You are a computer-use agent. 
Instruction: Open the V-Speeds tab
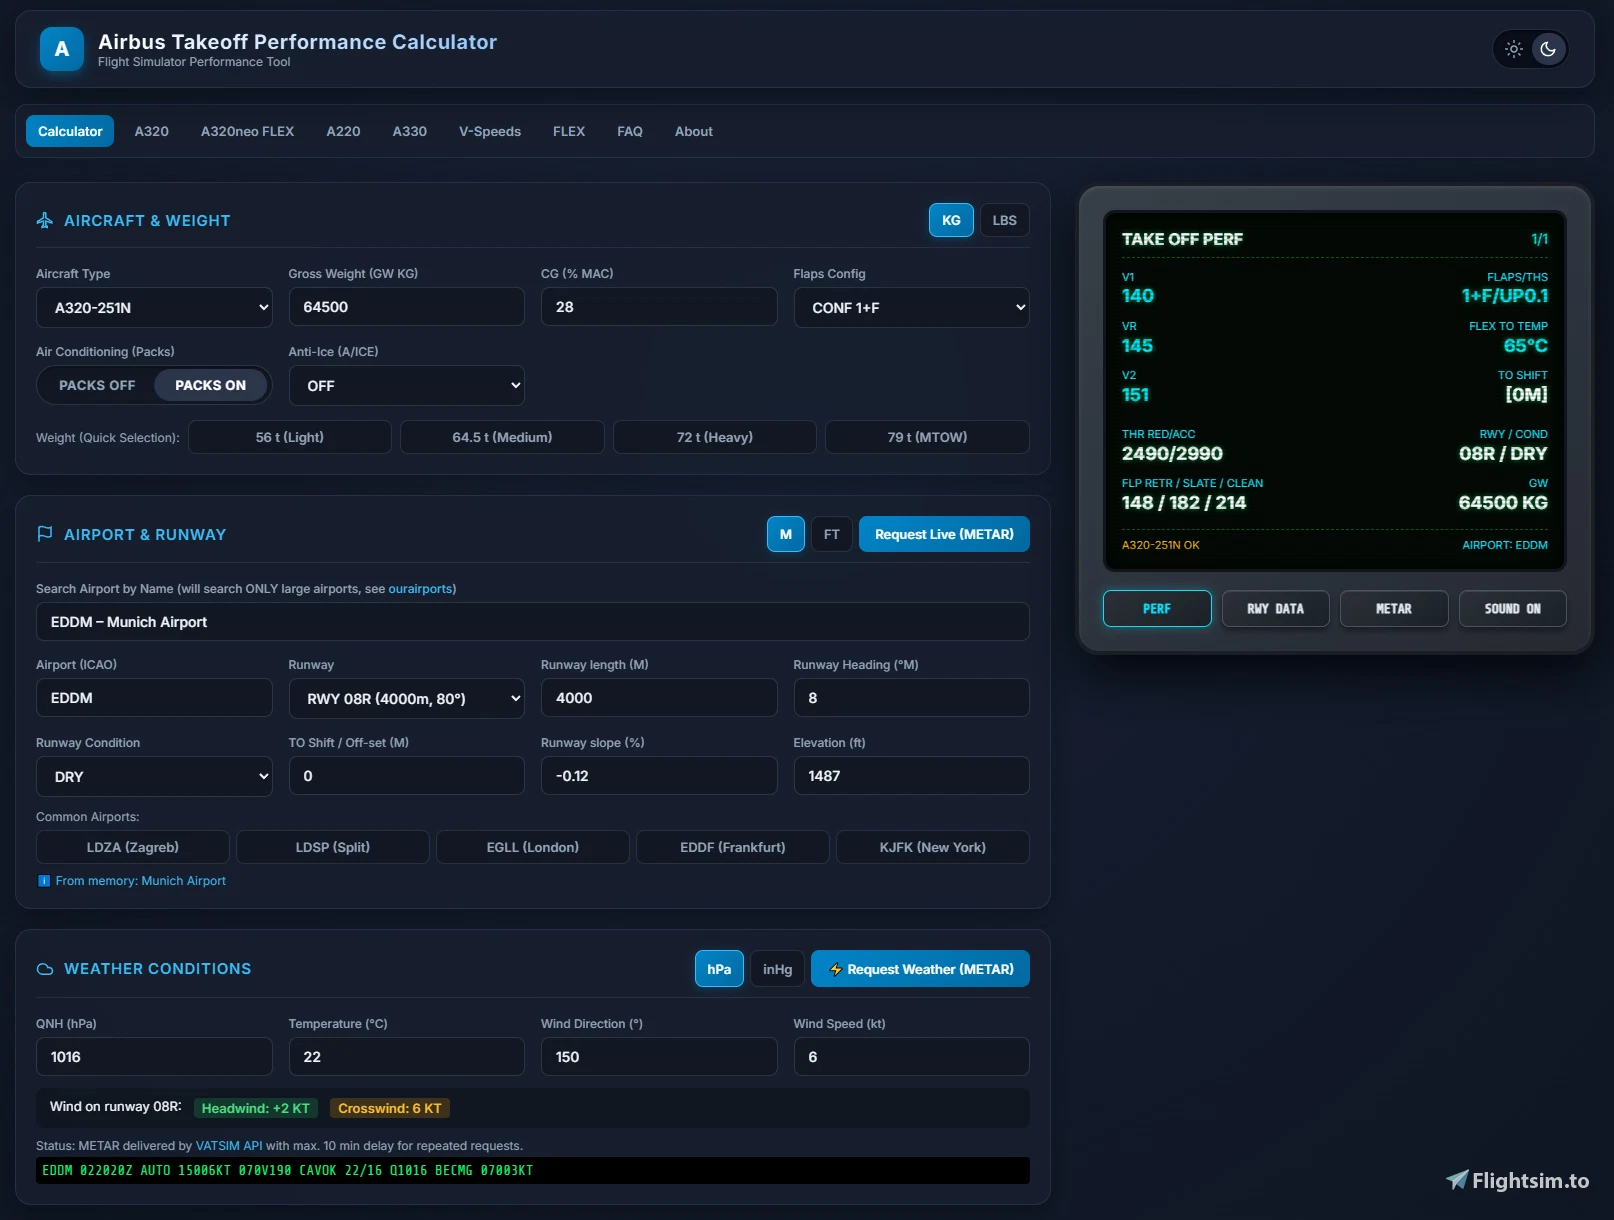(490, 131)
